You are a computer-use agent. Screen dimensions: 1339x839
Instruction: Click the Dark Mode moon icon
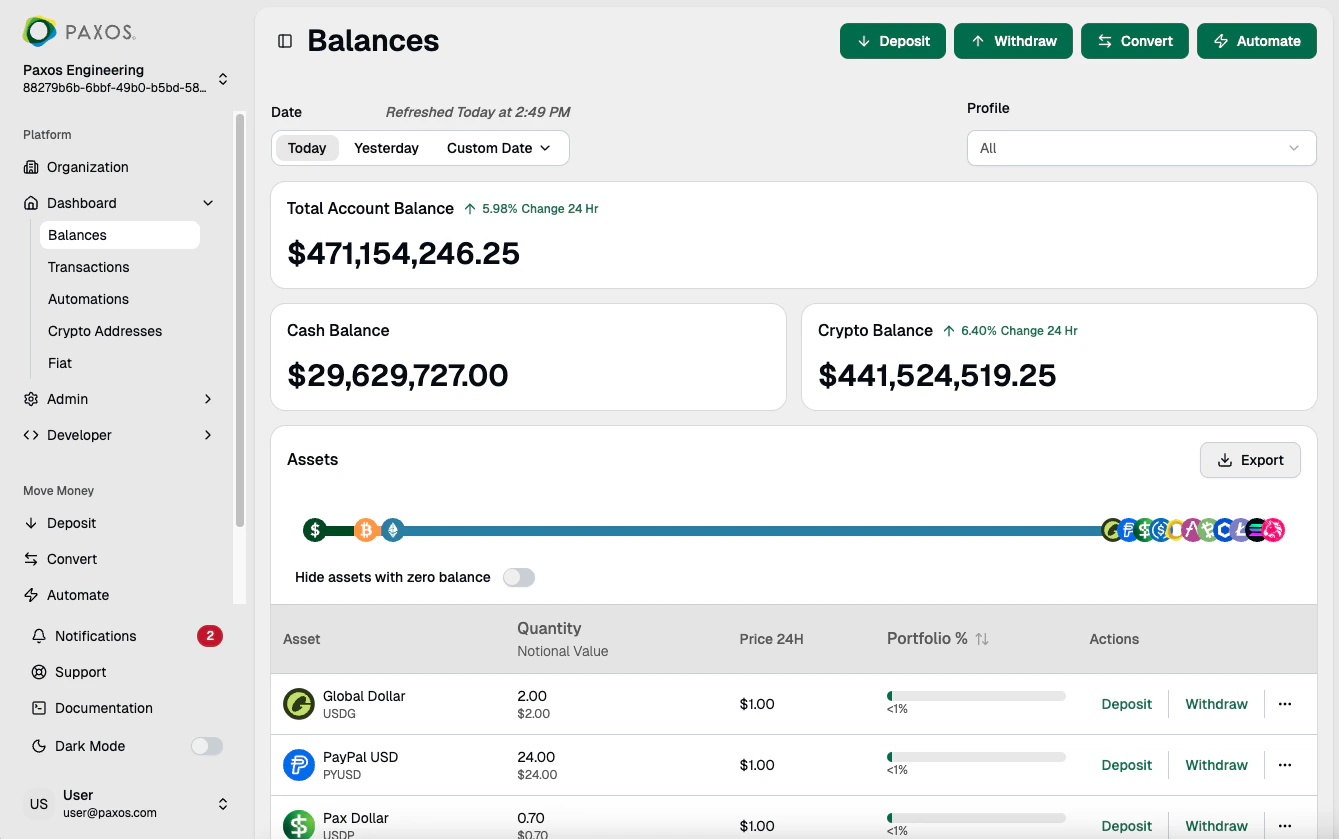tap(39, 746)
